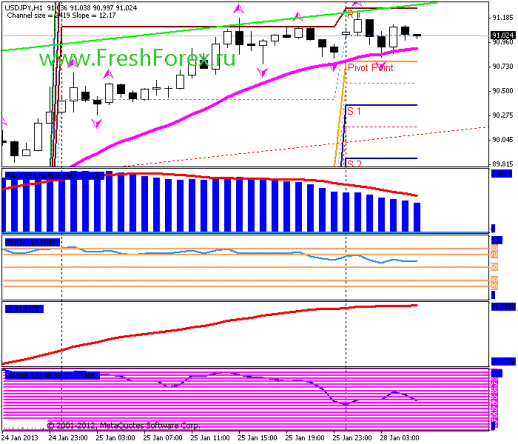Click the time axis label '25 Jan 03:00'
The height and width of the screenshot is (444, 518).
pyautogui.click(x=115, y=438)
